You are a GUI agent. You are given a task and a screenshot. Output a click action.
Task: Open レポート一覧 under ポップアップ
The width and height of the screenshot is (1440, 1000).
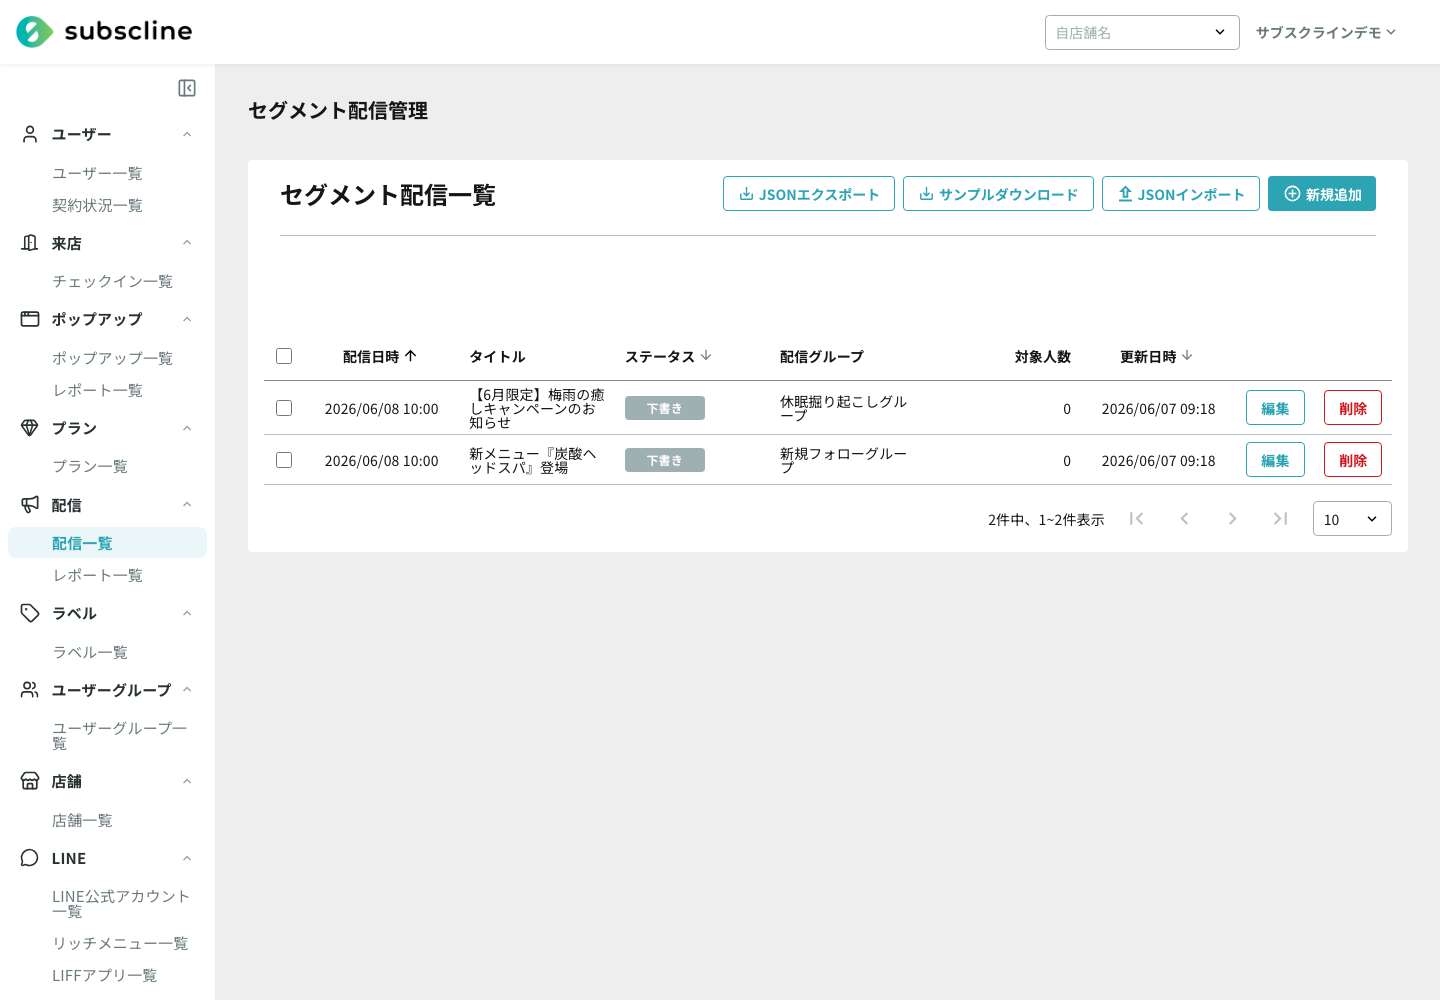coord(97,390)
